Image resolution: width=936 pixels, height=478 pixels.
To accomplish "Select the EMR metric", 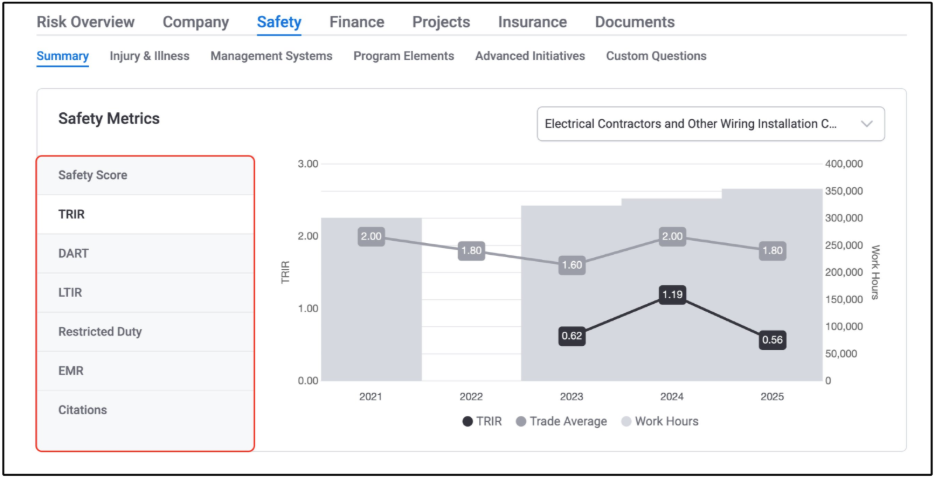I will 146,371.
